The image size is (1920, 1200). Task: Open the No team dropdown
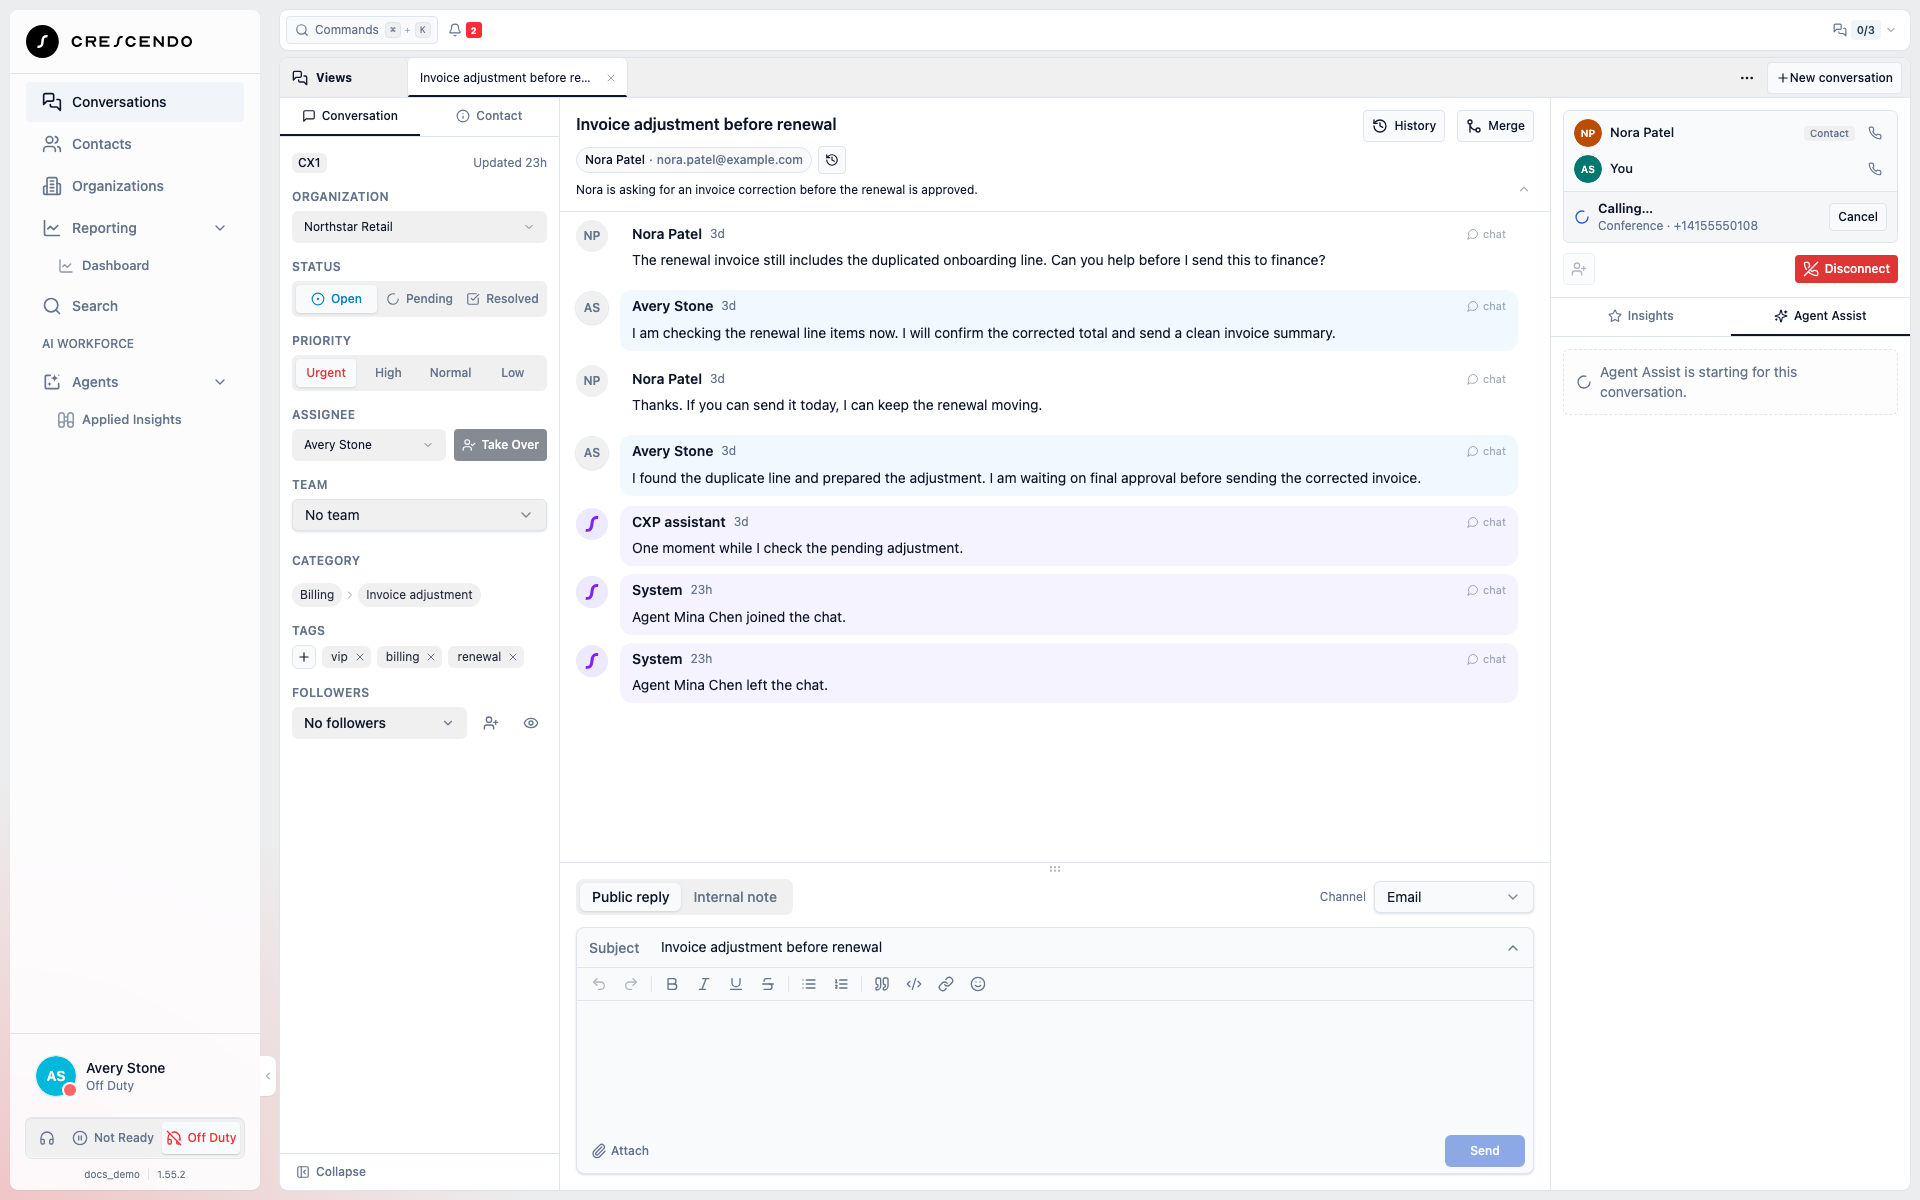coord(419,515)
